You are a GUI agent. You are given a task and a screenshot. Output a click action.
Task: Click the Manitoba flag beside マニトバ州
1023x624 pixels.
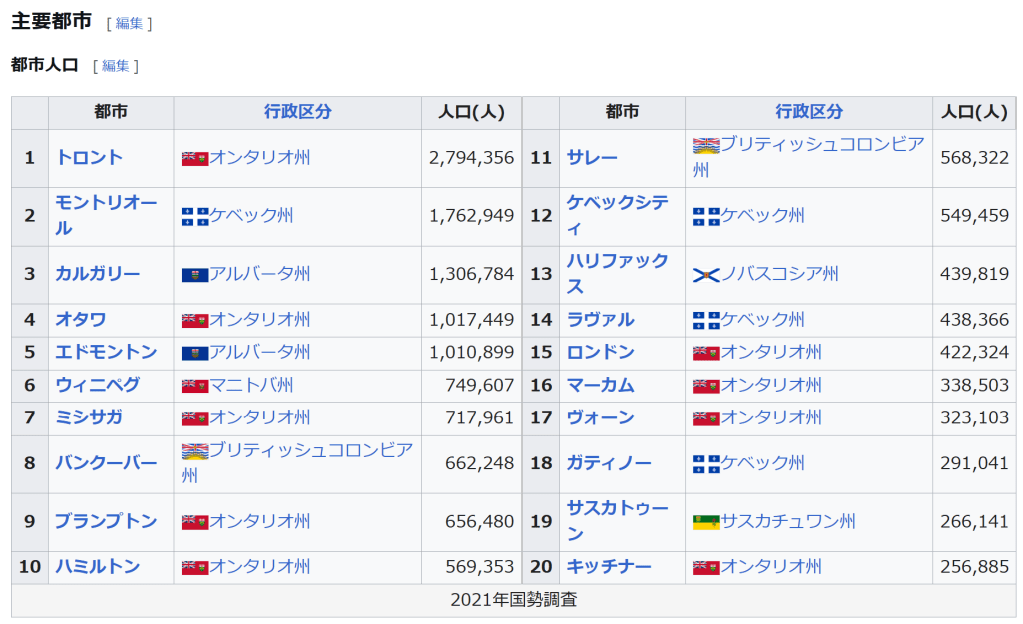click(x=194, y=386)
